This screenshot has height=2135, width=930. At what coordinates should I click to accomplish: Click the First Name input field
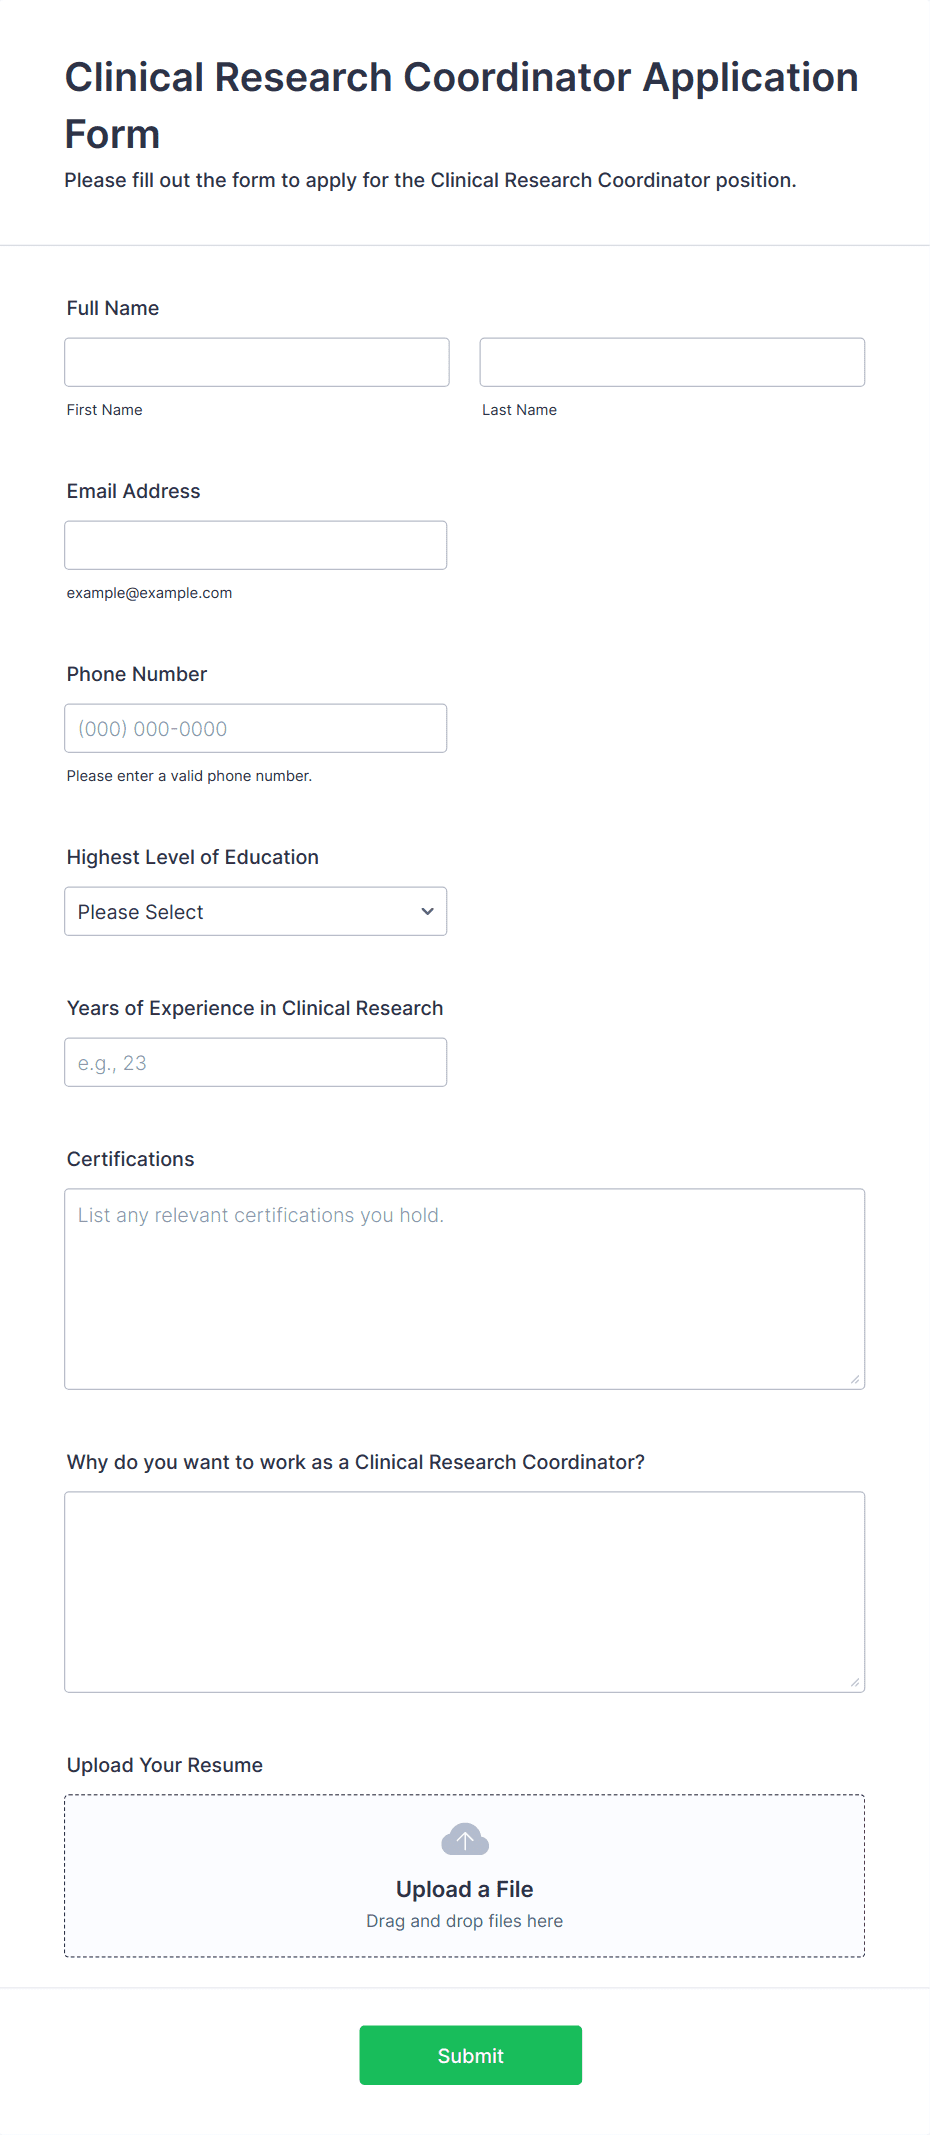coord(257,362)
